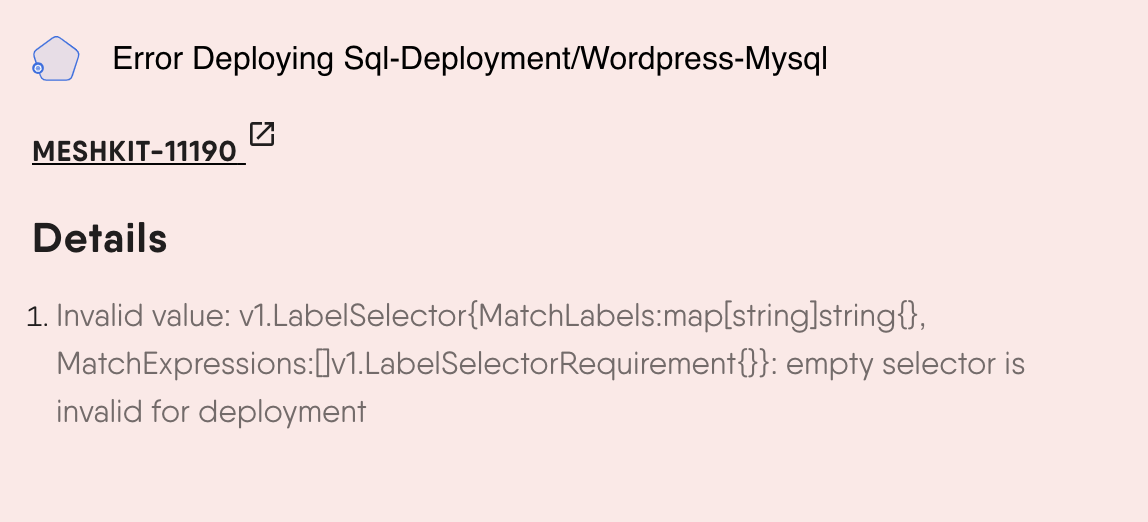
Task: Click the number '11190' in the error code
Action: point(200,151)
